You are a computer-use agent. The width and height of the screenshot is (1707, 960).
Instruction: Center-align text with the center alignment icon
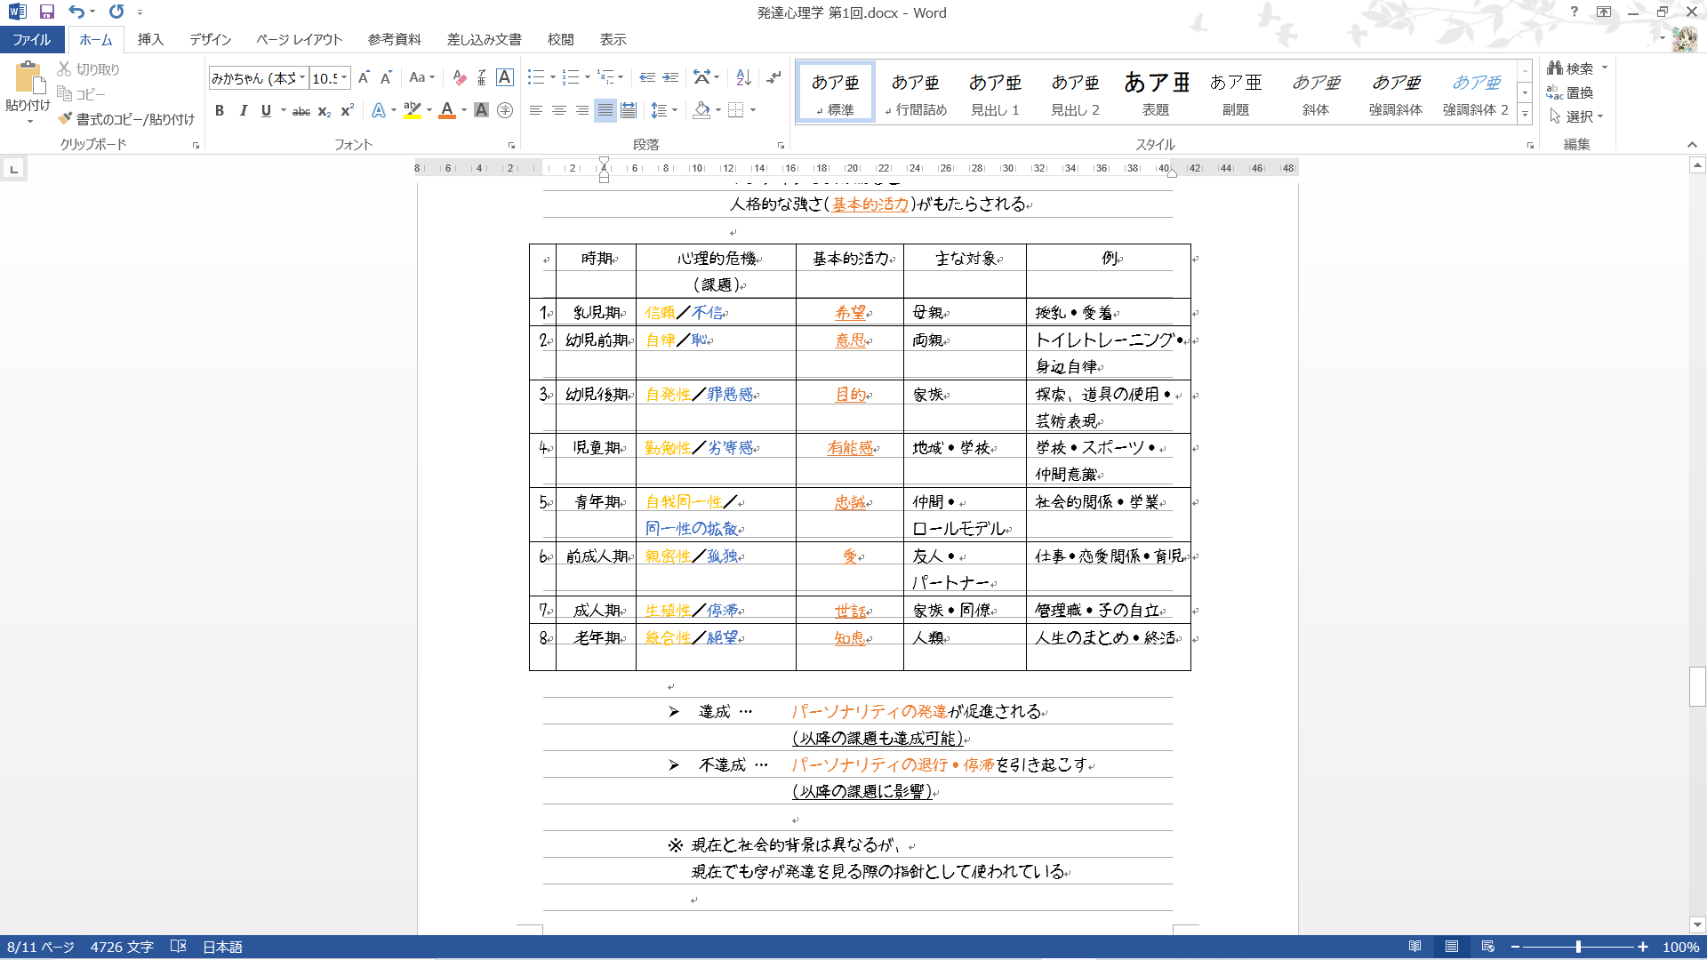click(559, 110)
